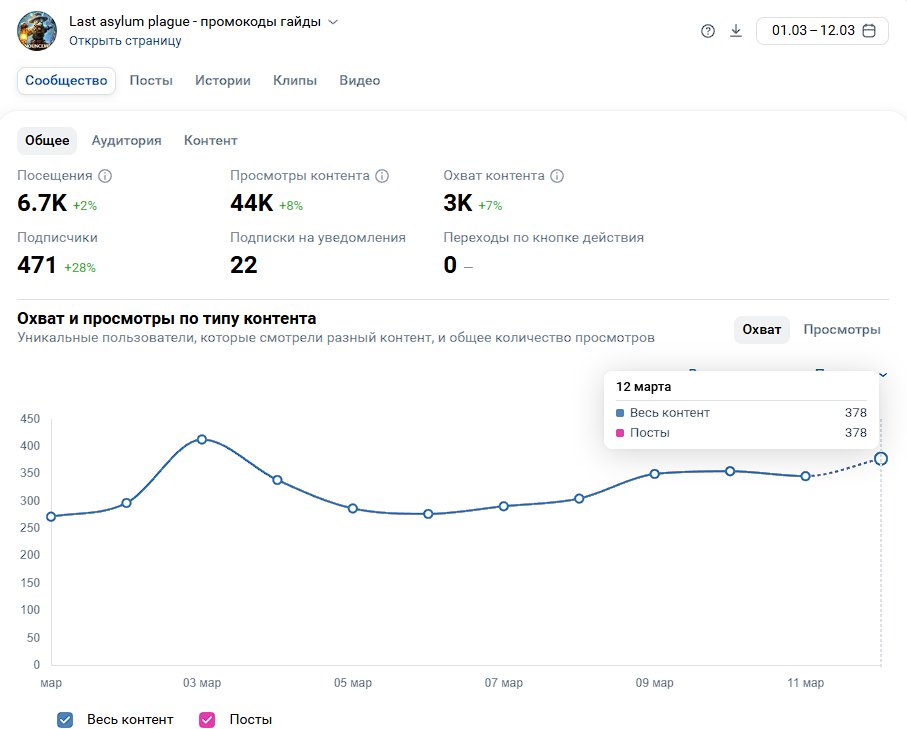
Task: Click info icon next to Посещения
Action: click(105, 176)
